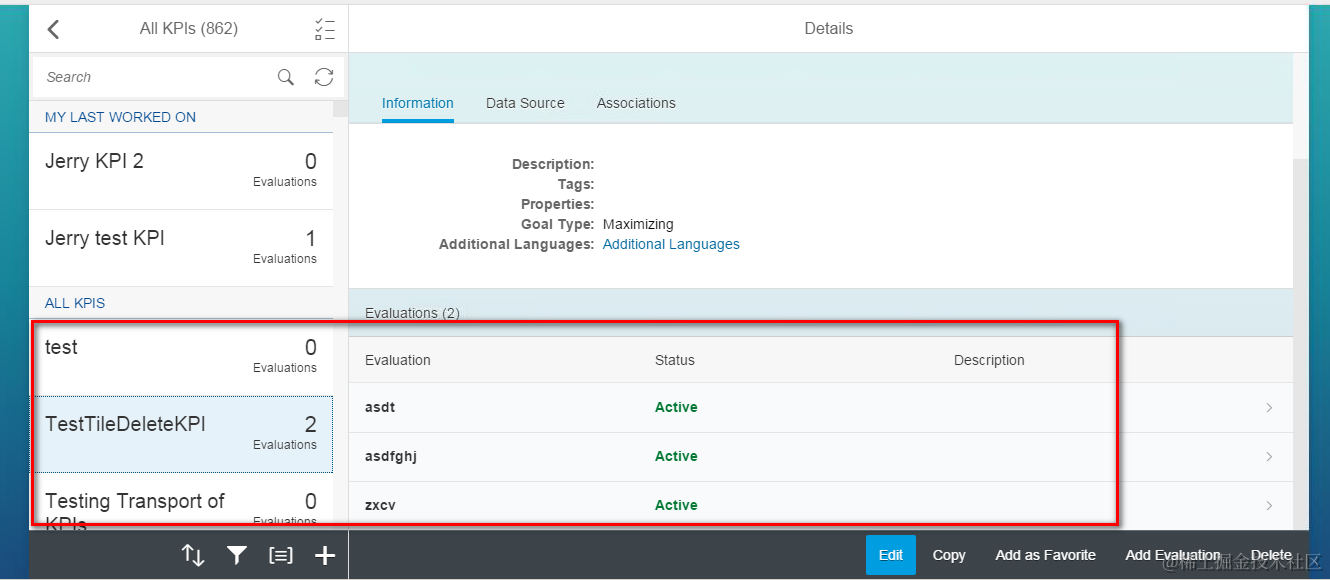Click the search magnifier icon
Image resolution: width=1330 pixels, height=580 pixels.
[x=286, y=77]
